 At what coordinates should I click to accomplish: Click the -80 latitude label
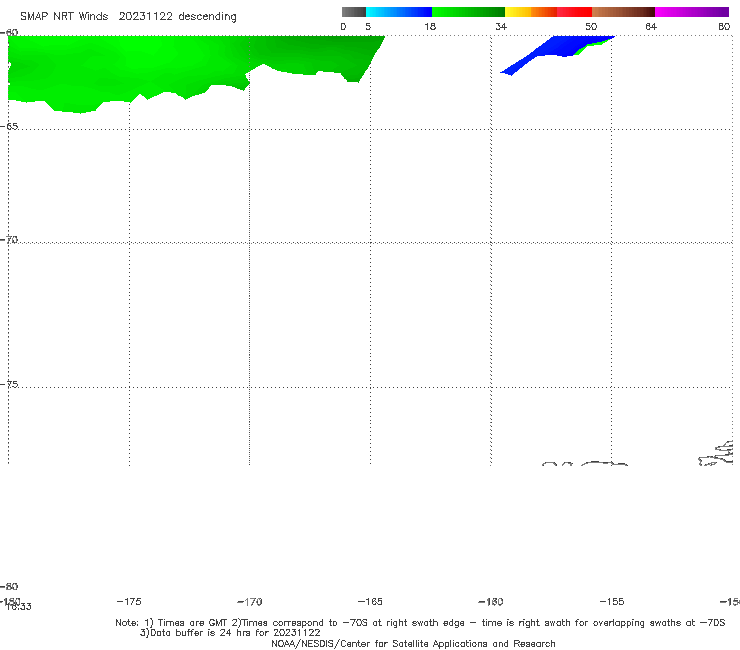[x=9, y=586]
